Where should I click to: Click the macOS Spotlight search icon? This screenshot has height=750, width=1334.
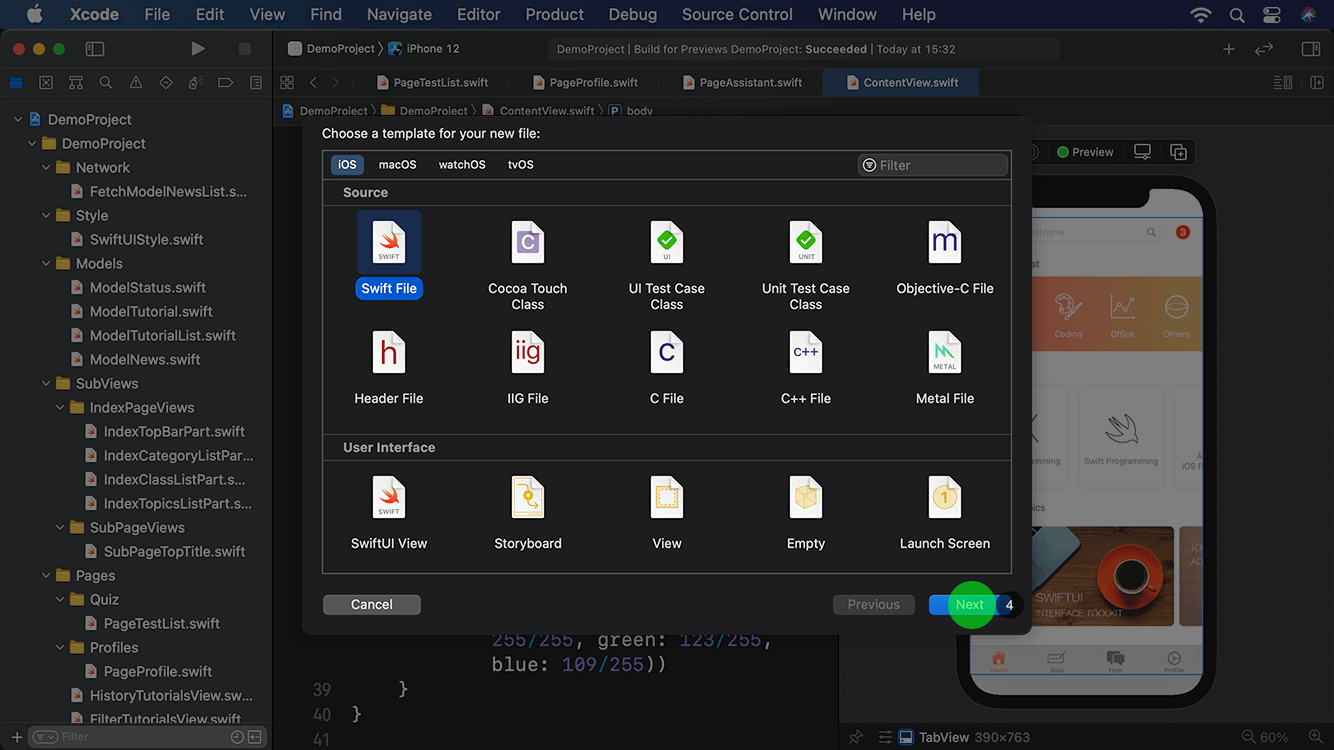click(1237, 14)
